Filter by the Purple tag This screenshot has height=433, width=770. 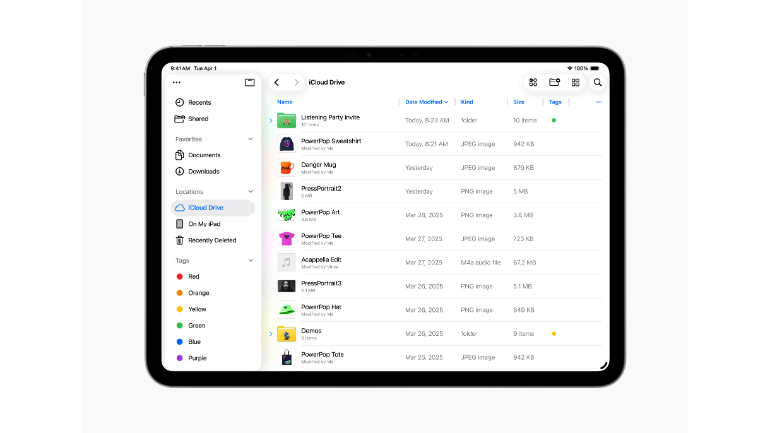197,358
